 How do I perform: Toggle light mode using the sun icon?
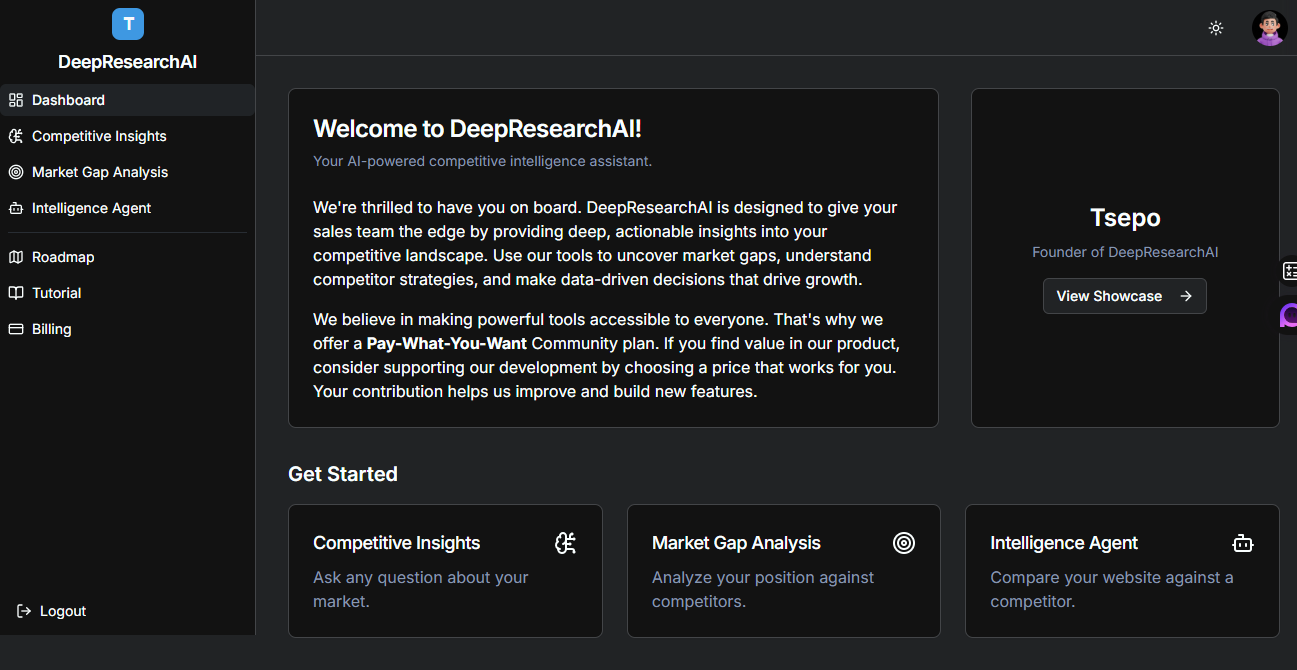(1216, 28)
